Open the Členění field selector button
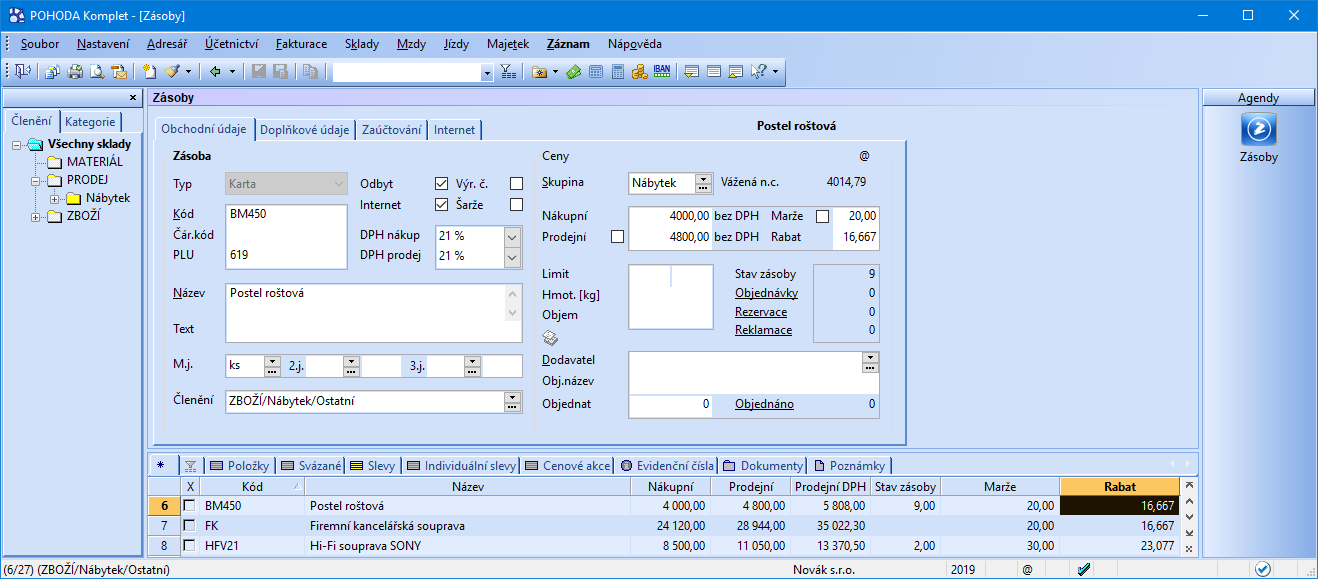The width and height of the screenshot is (1318, 579). pos(513,402)
